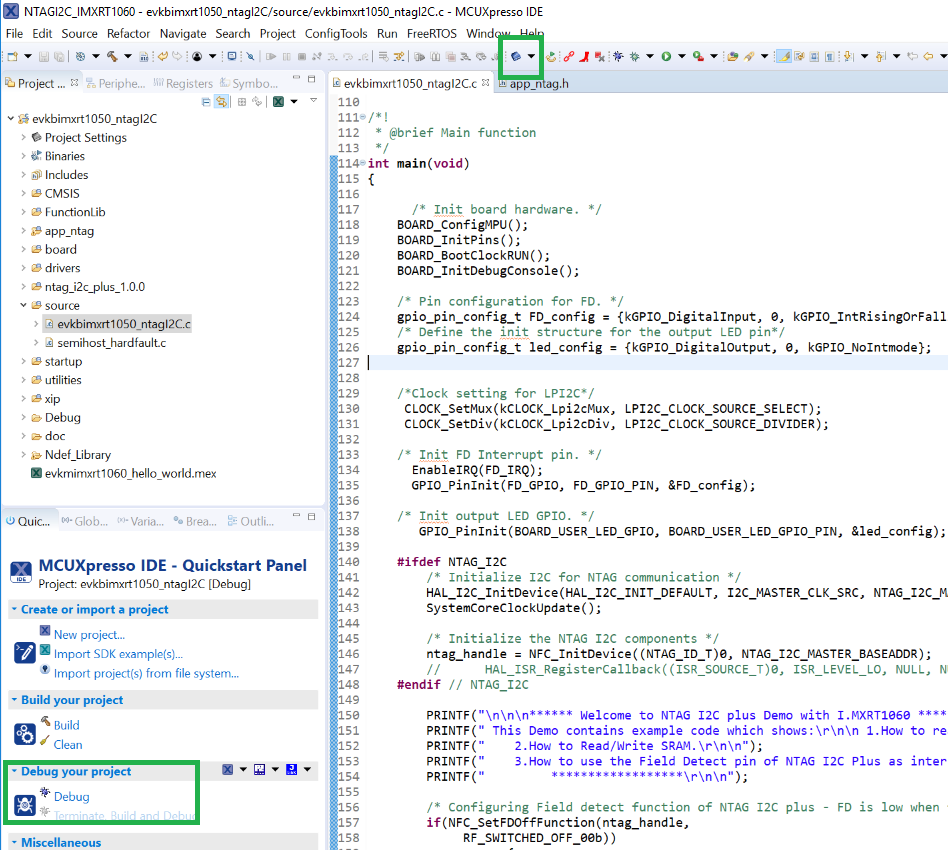The width and height of the screenshot is (948, 850).
Task: Toggle Mark Occurrences highlighter in toolbar
Action: [x=784, y=56]
